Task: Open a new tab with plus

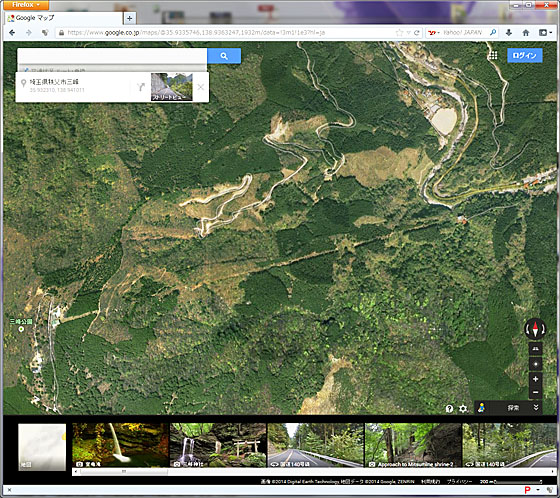Action: pyautogui.click(x=130, y=18)
